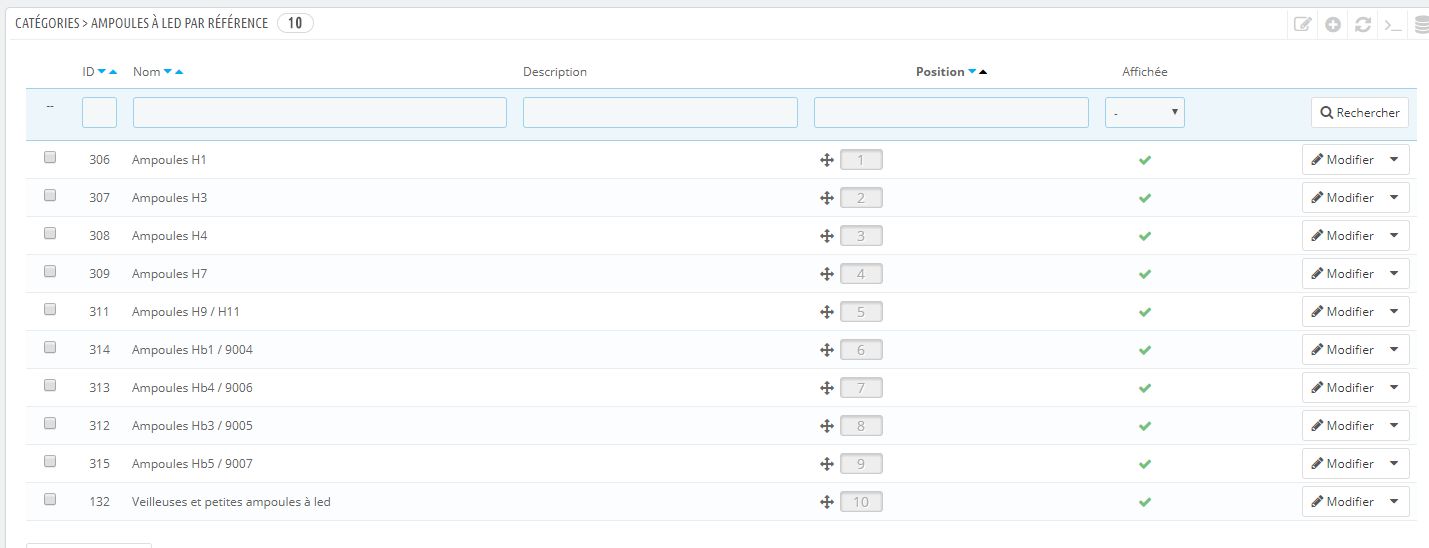Screen dimensions: 1429x548
Task: Click ID 314 cell
Action: (99, 350)
